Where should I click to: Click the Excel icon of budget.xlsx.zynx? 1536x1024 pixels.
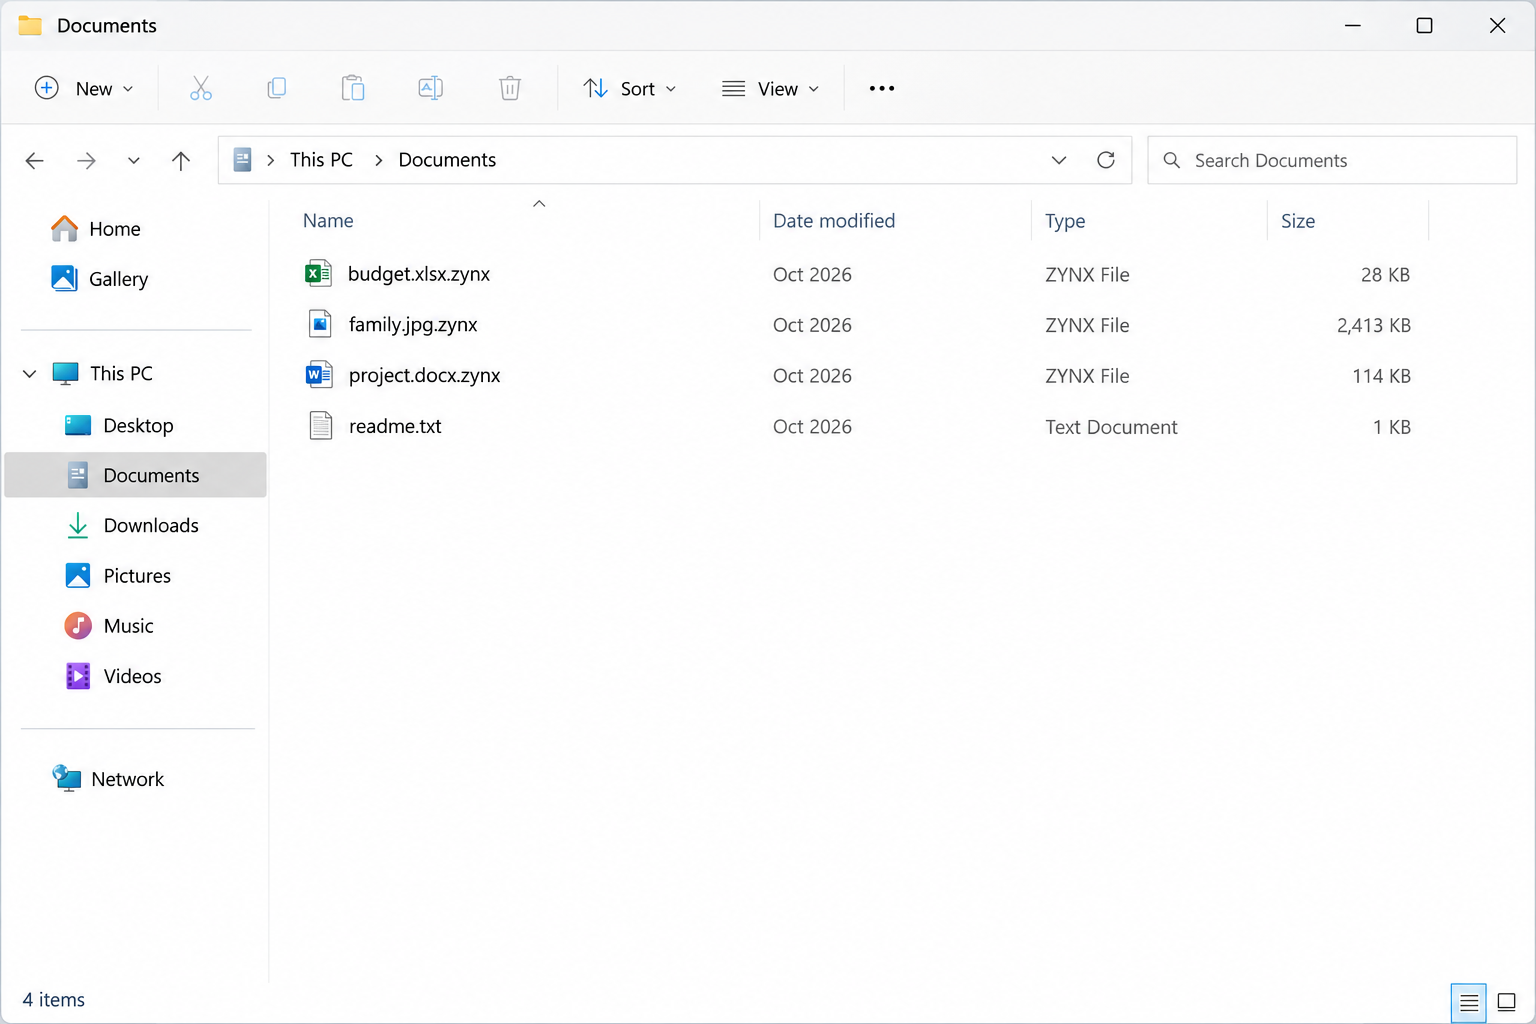tap(318, 273)
